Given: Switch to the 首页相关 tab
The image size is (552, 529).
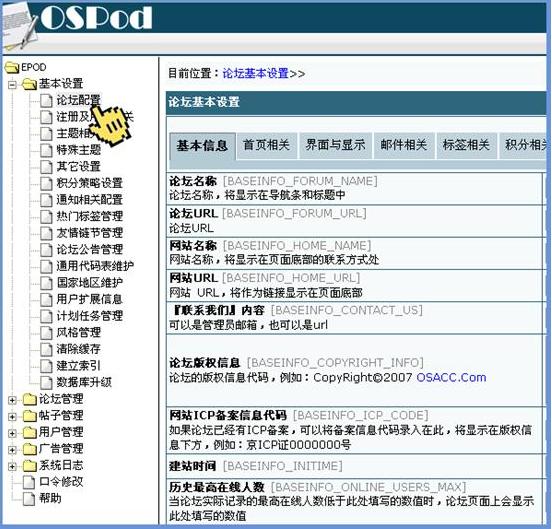Looking at the screenshot, I should tap(267, 145).
